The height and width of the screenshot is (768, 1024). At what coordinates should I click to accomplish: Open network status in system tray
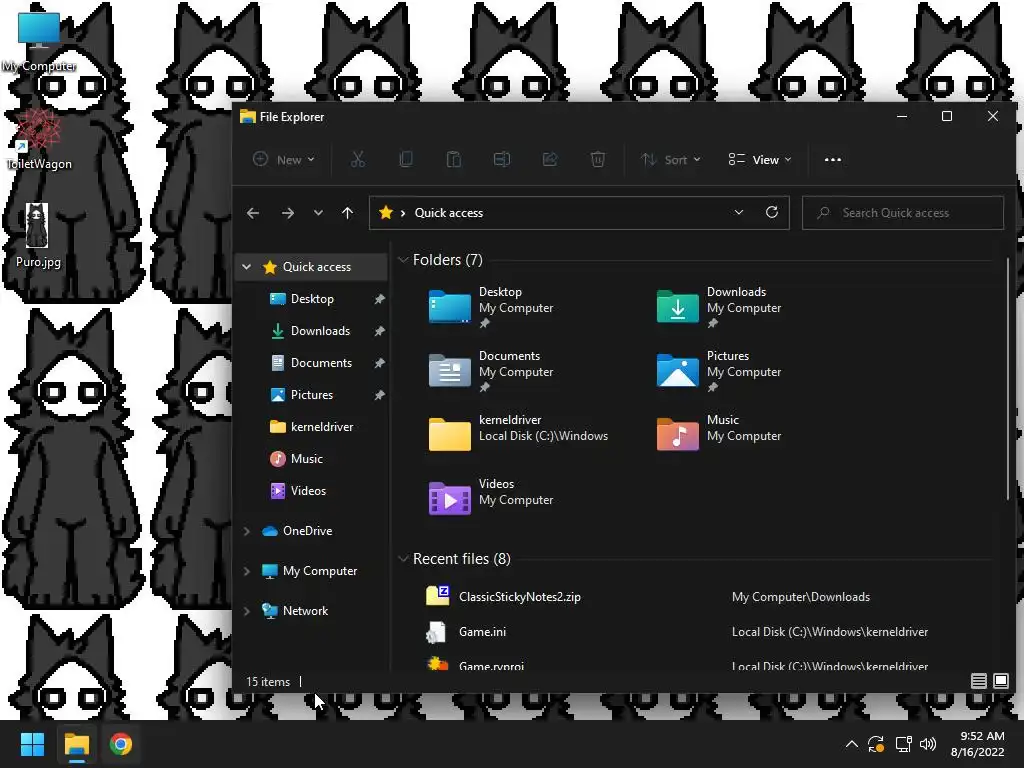(x=903, y=744)
